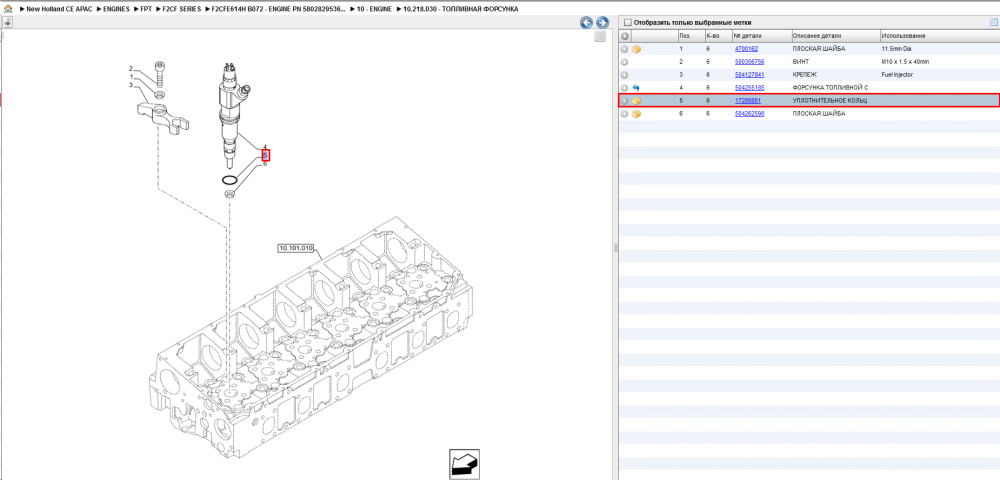Click round add icon for part 504262598
This screenshot has width=1000, height=480.
click(625, 113)
